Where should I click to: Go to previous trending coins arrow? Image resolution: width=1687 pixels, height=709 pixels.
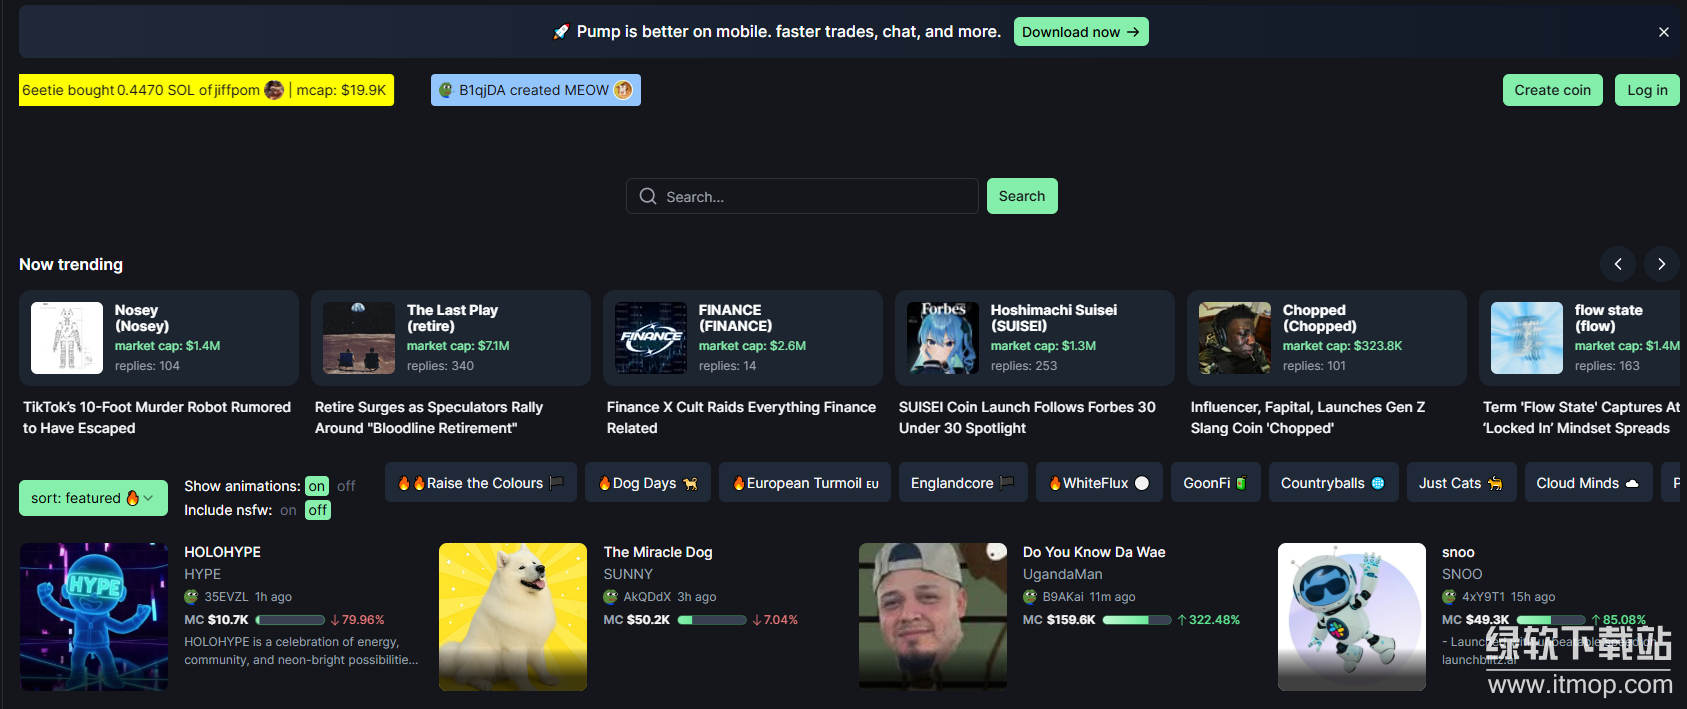1618,264
